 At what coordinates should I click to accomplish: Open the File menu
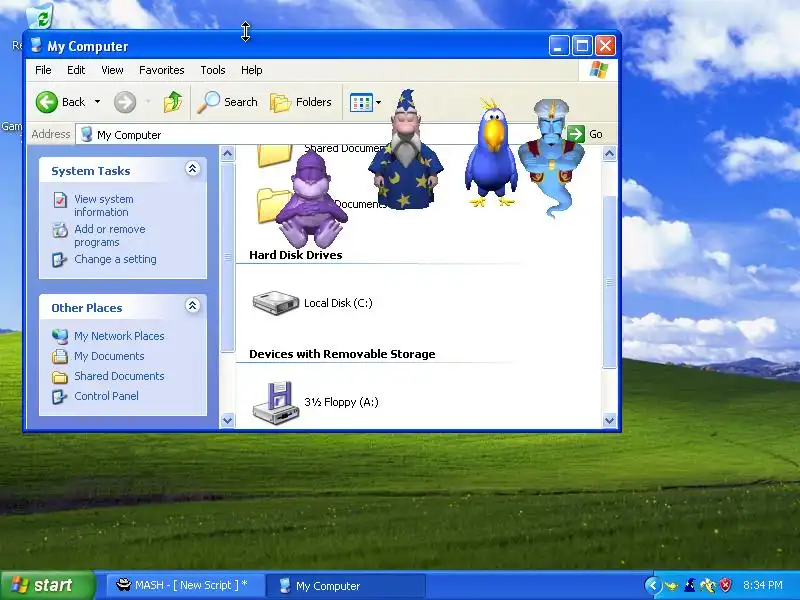pos(43,70)
